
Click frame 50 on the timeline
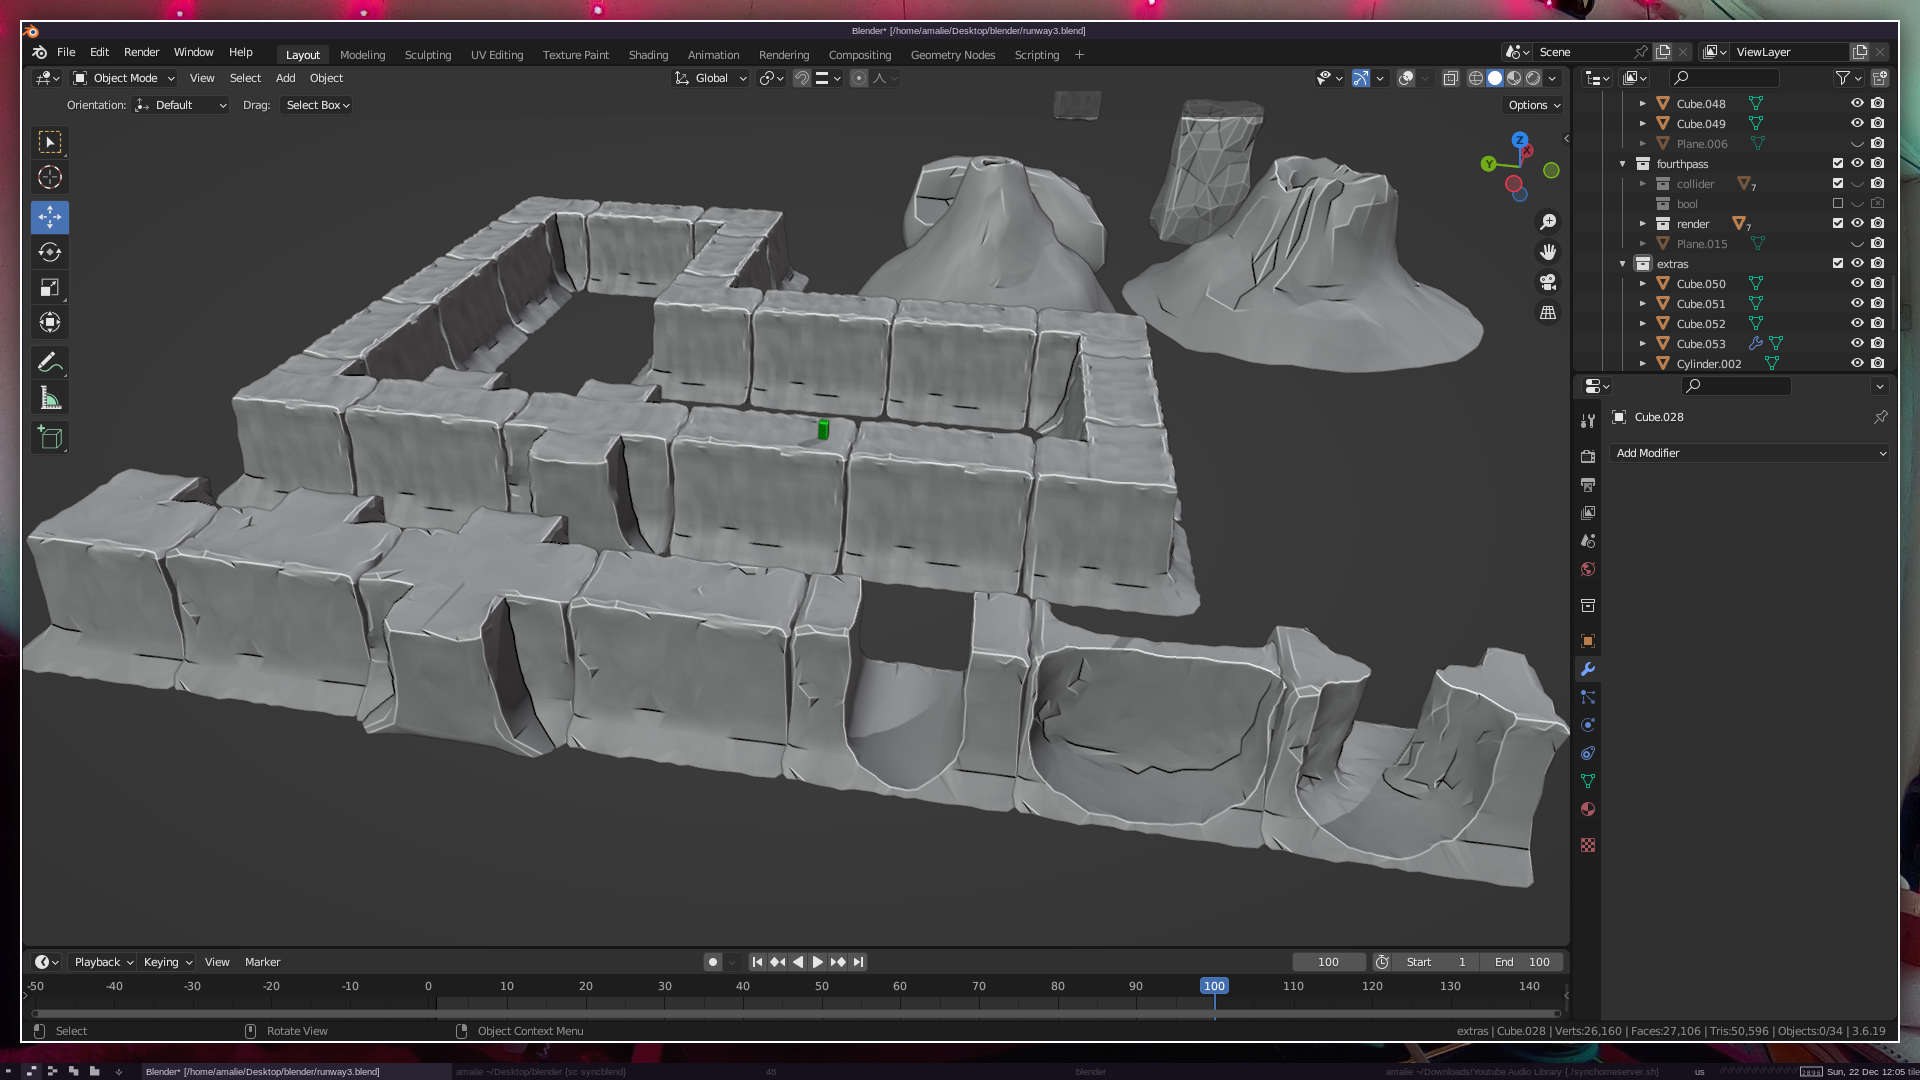(821, 987)
